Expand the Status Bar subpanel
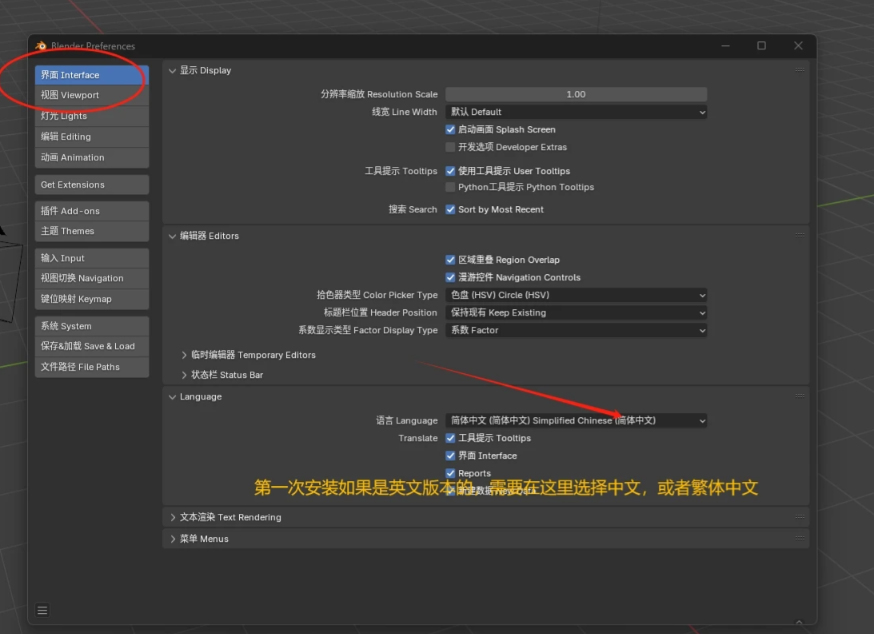This screenshot has width=874, height=634. [x=184, y=375]
